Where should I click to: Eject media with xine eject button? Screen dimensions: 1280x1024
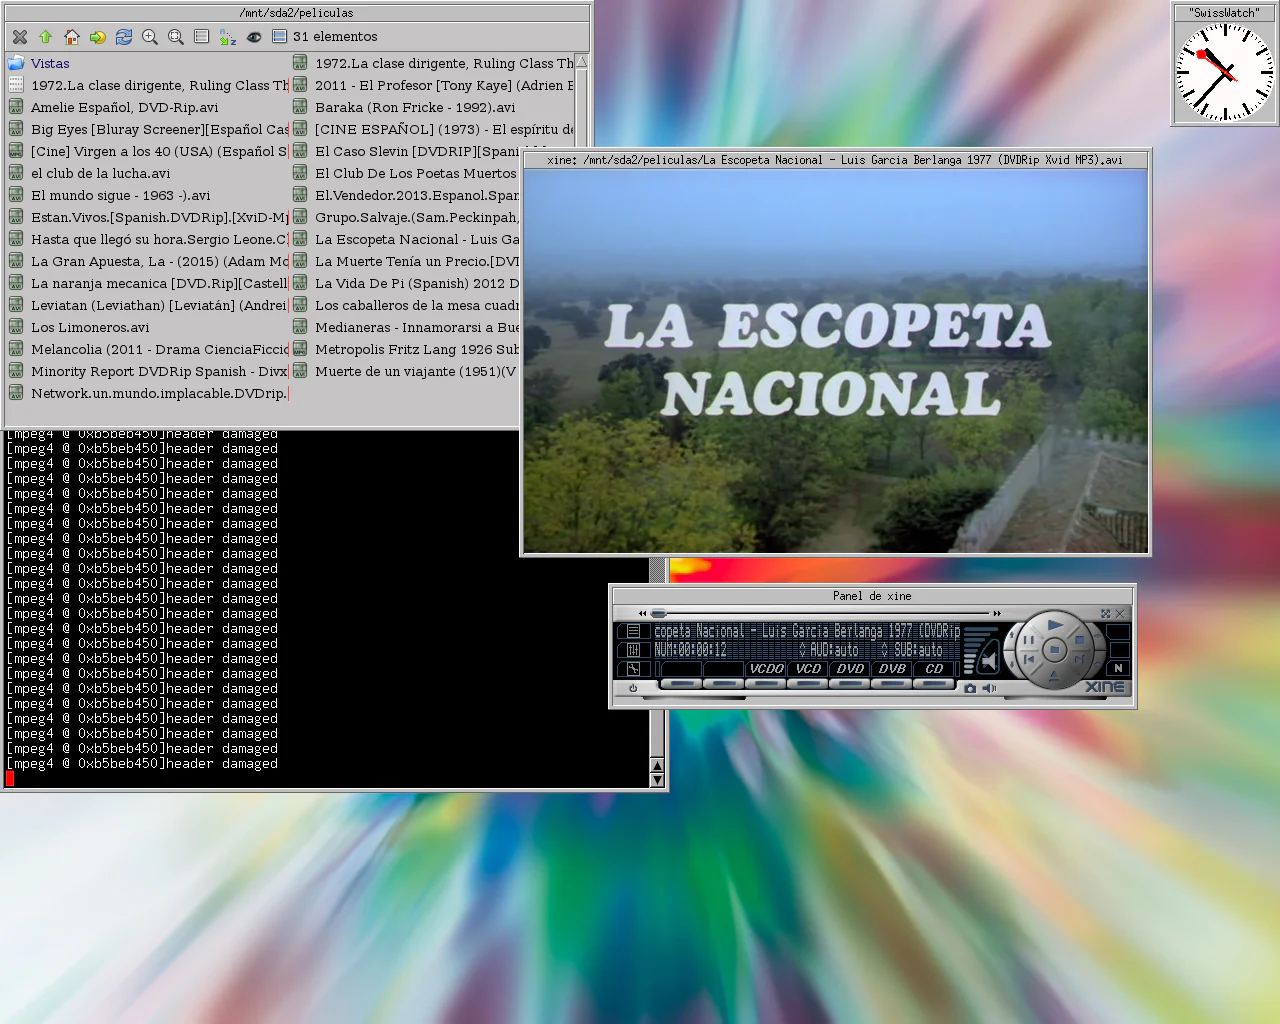[x=1054, y=677]
